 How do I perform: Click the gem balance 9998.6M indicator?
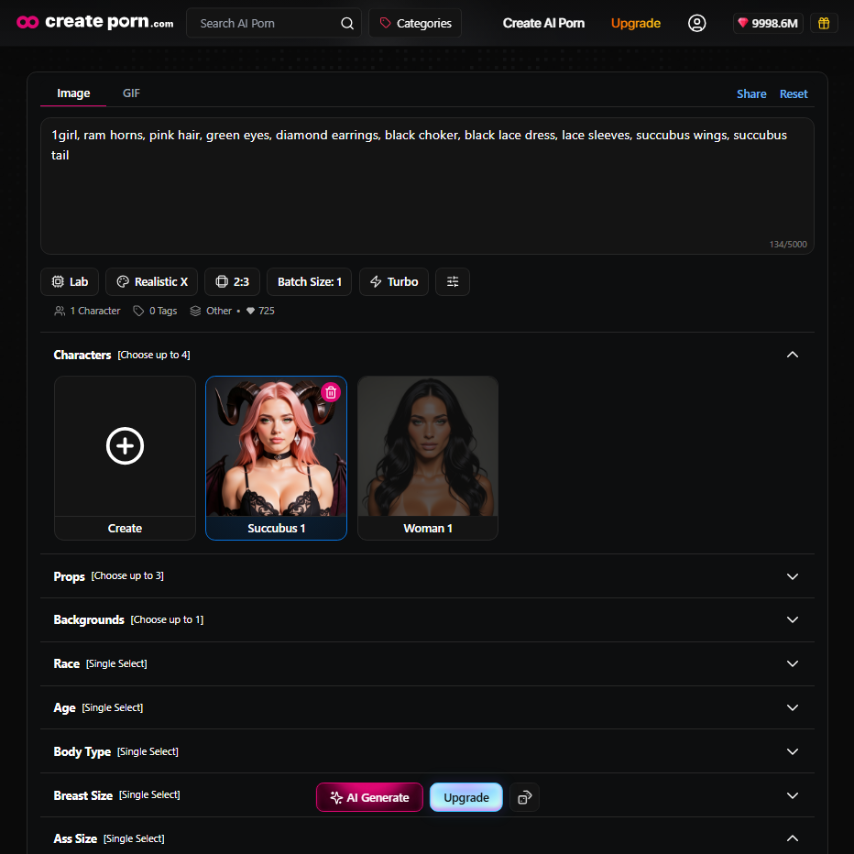click(x=768, y=23)
